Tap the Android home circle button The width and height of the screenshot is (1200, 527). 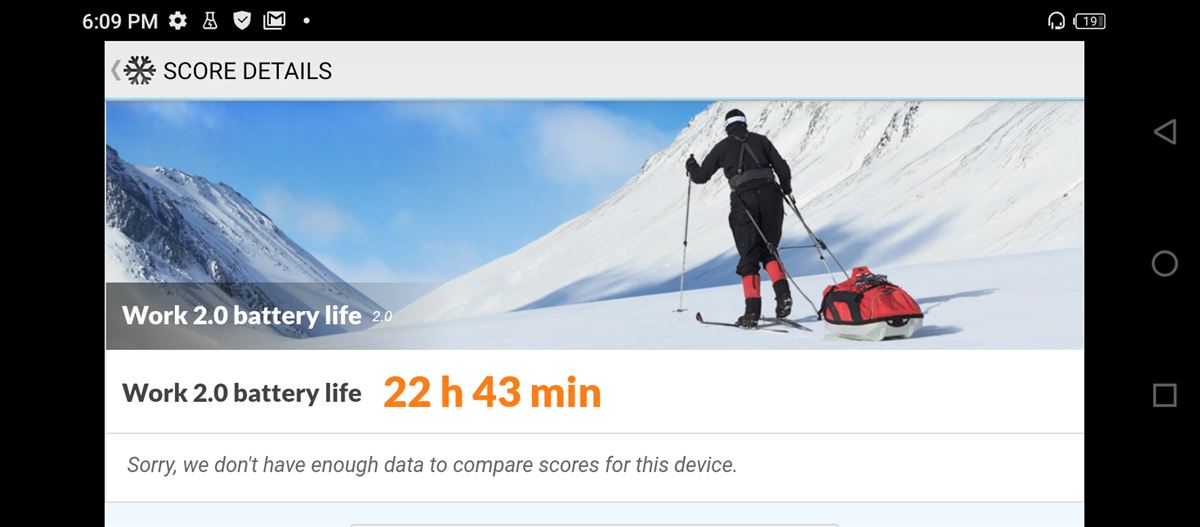coord(1164,263)
